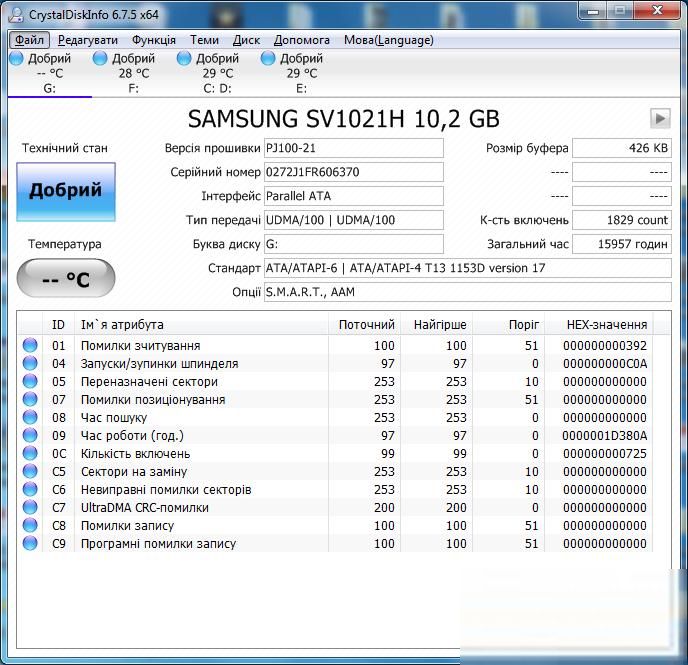688x665 pixels.
Task: Click status orb for Переназначені сектори
Action: tap(30, 381)
